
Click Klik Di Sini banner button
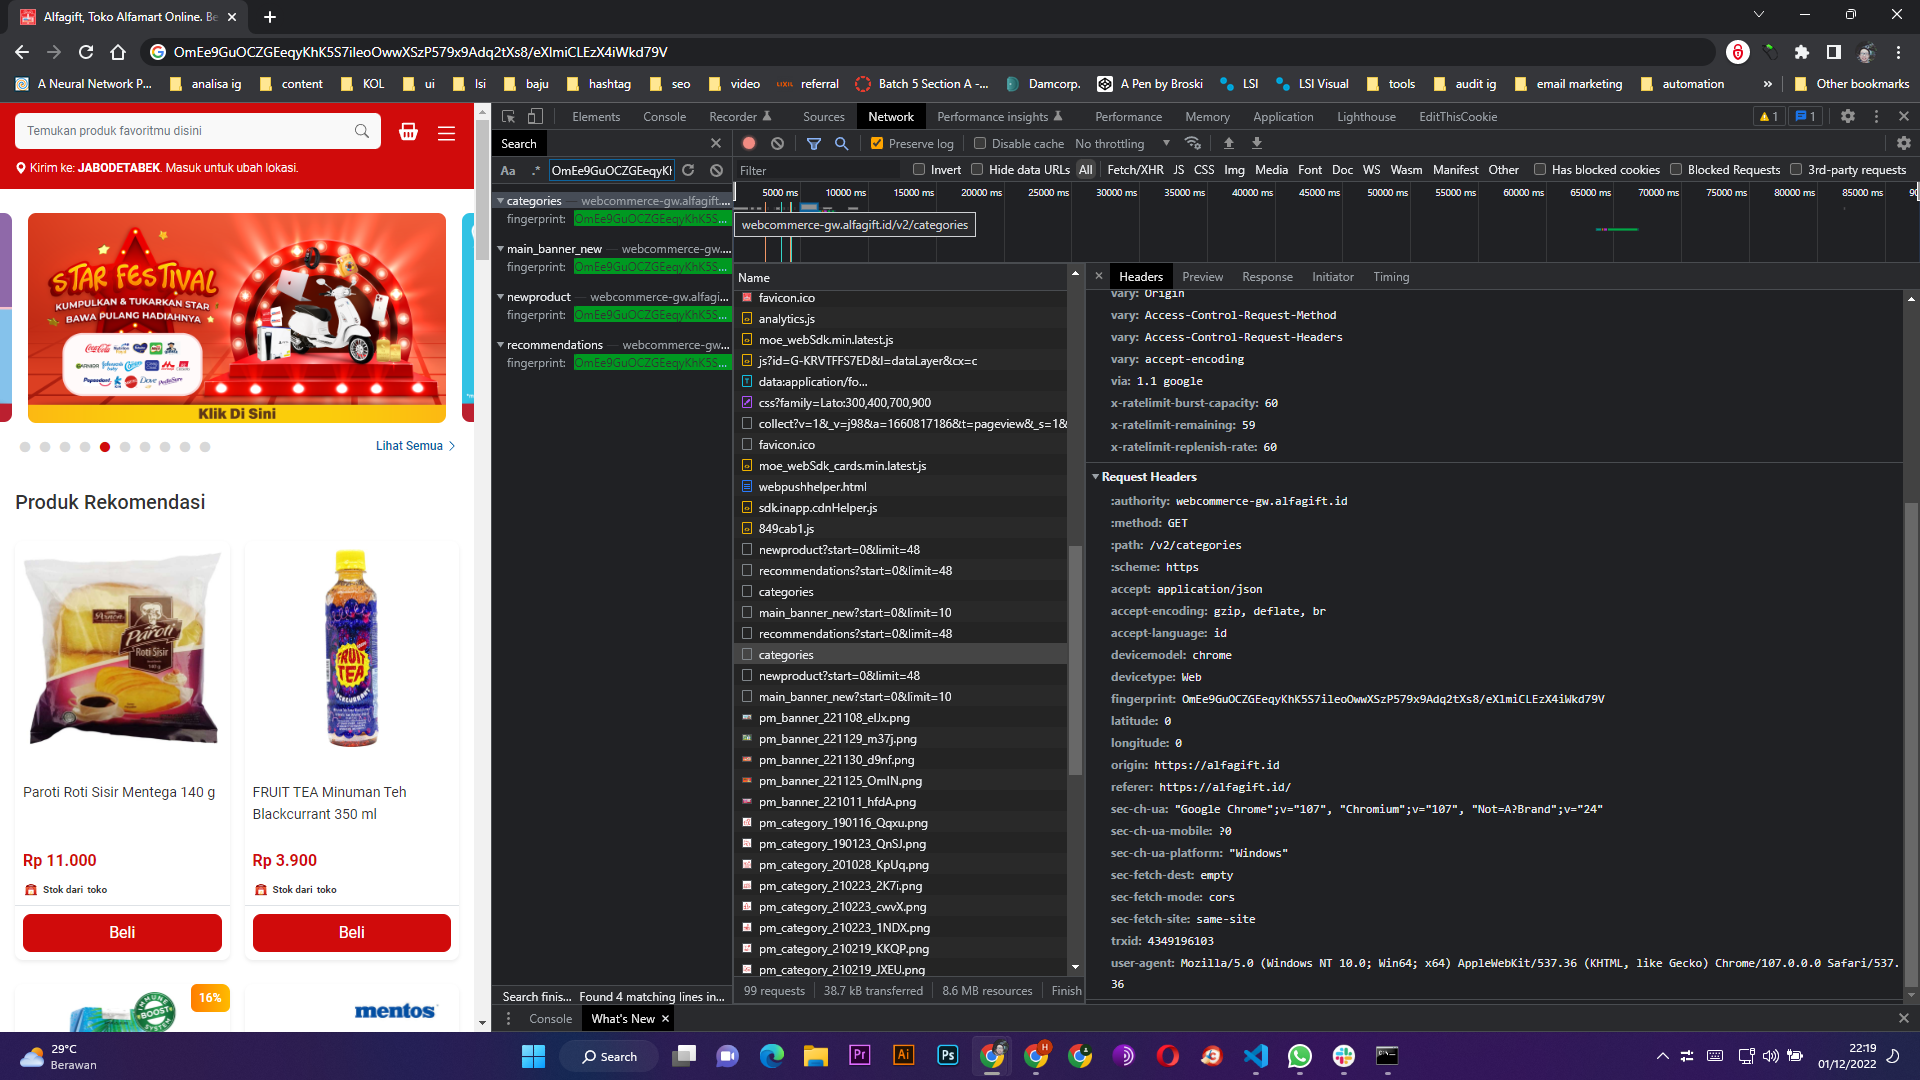(237, 413)
